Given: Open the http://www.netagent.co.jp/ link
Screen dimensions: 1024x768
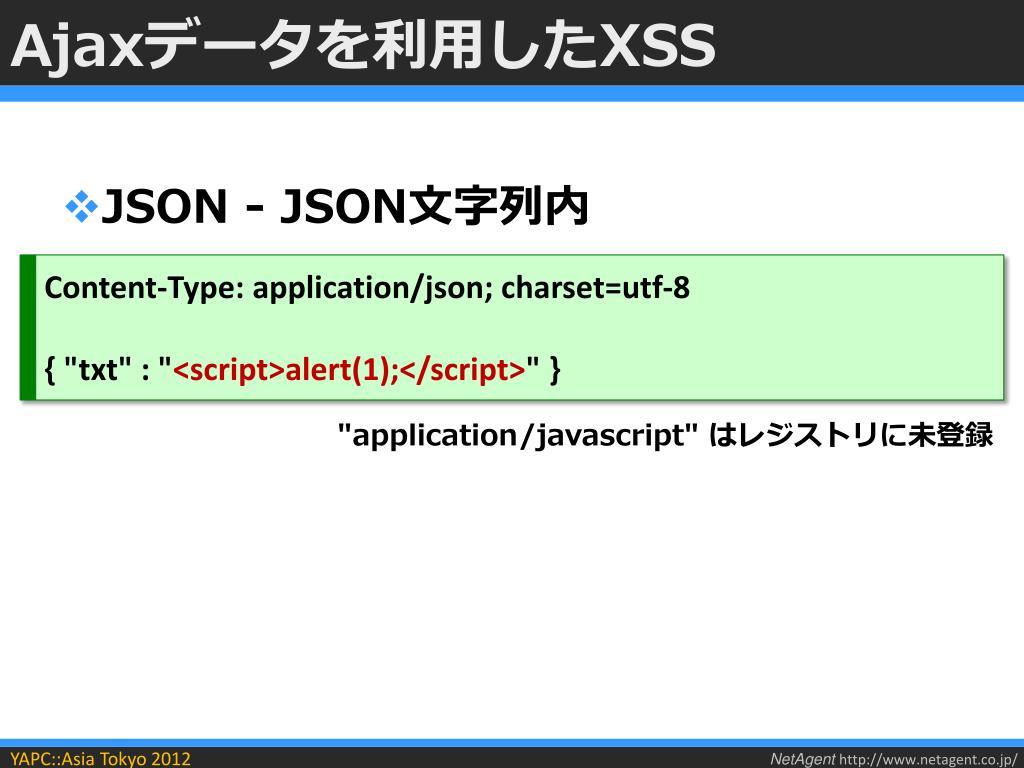Looking at the screenshot, I should [928, 760].
